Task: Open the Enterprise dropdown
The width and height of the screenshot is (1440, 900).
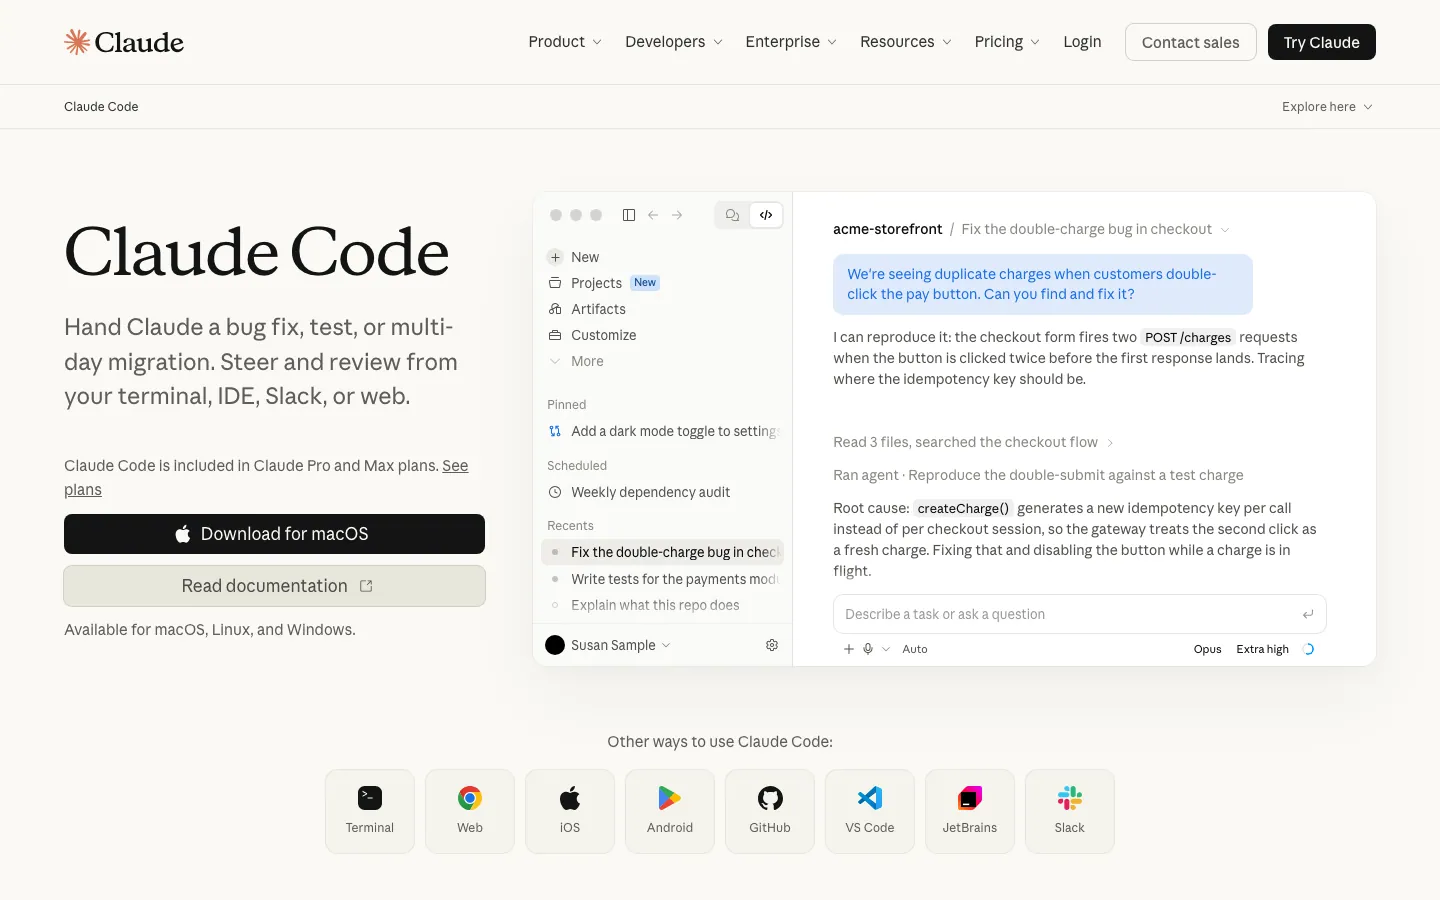Action: click(791, 42)
